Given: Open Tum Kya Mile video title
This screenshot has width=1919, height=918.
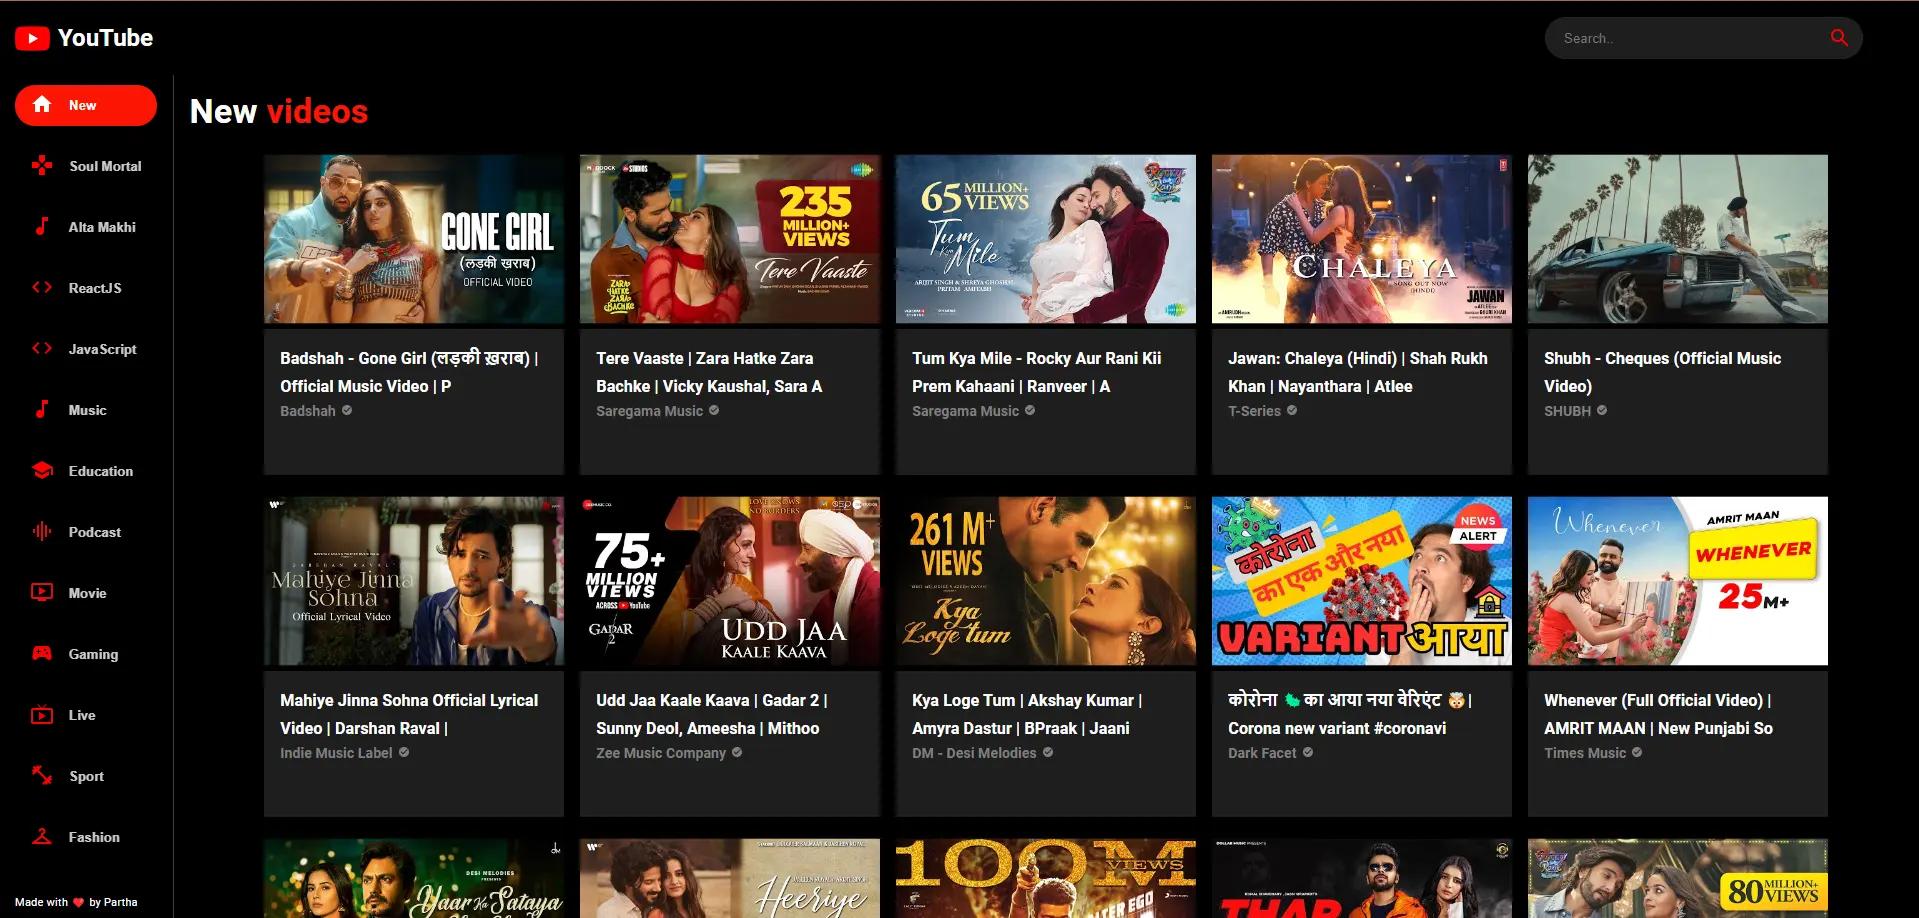Looking at the screenshot, I should (x=1036, y=372).
